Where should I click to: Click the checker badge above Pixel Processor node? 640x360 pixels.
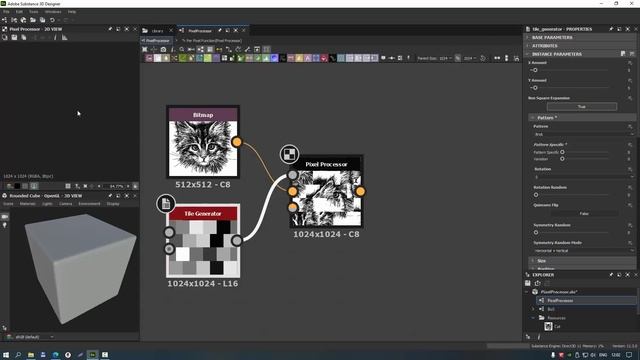click(289, 154)
